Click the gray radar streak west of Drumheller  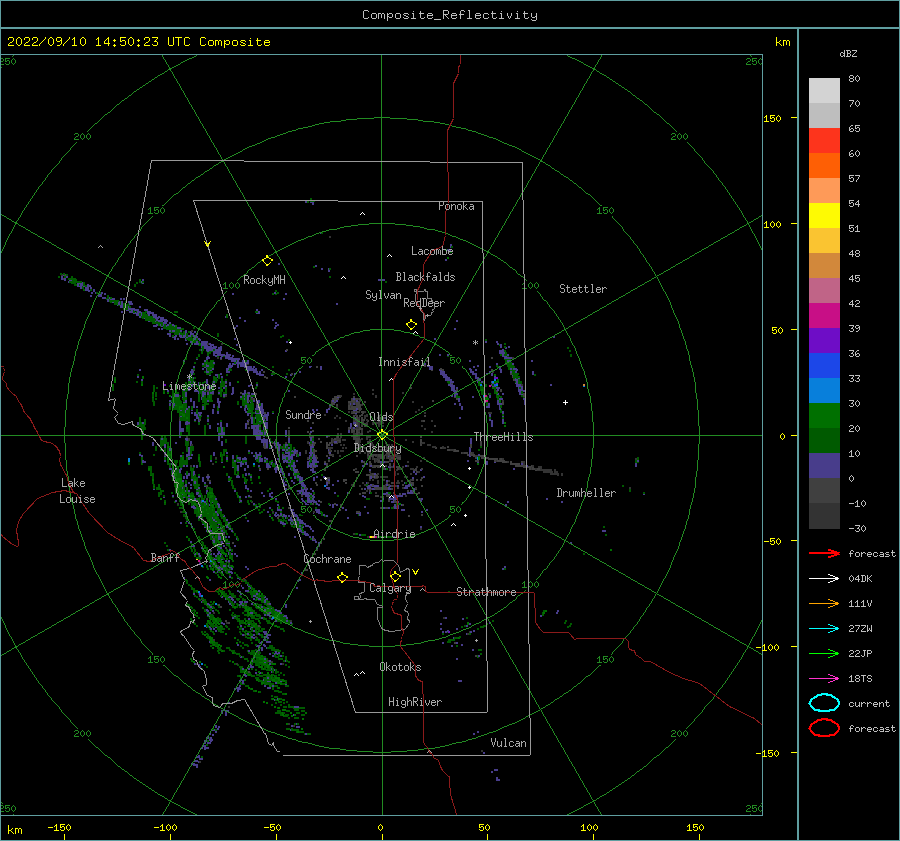click(491, 458)
